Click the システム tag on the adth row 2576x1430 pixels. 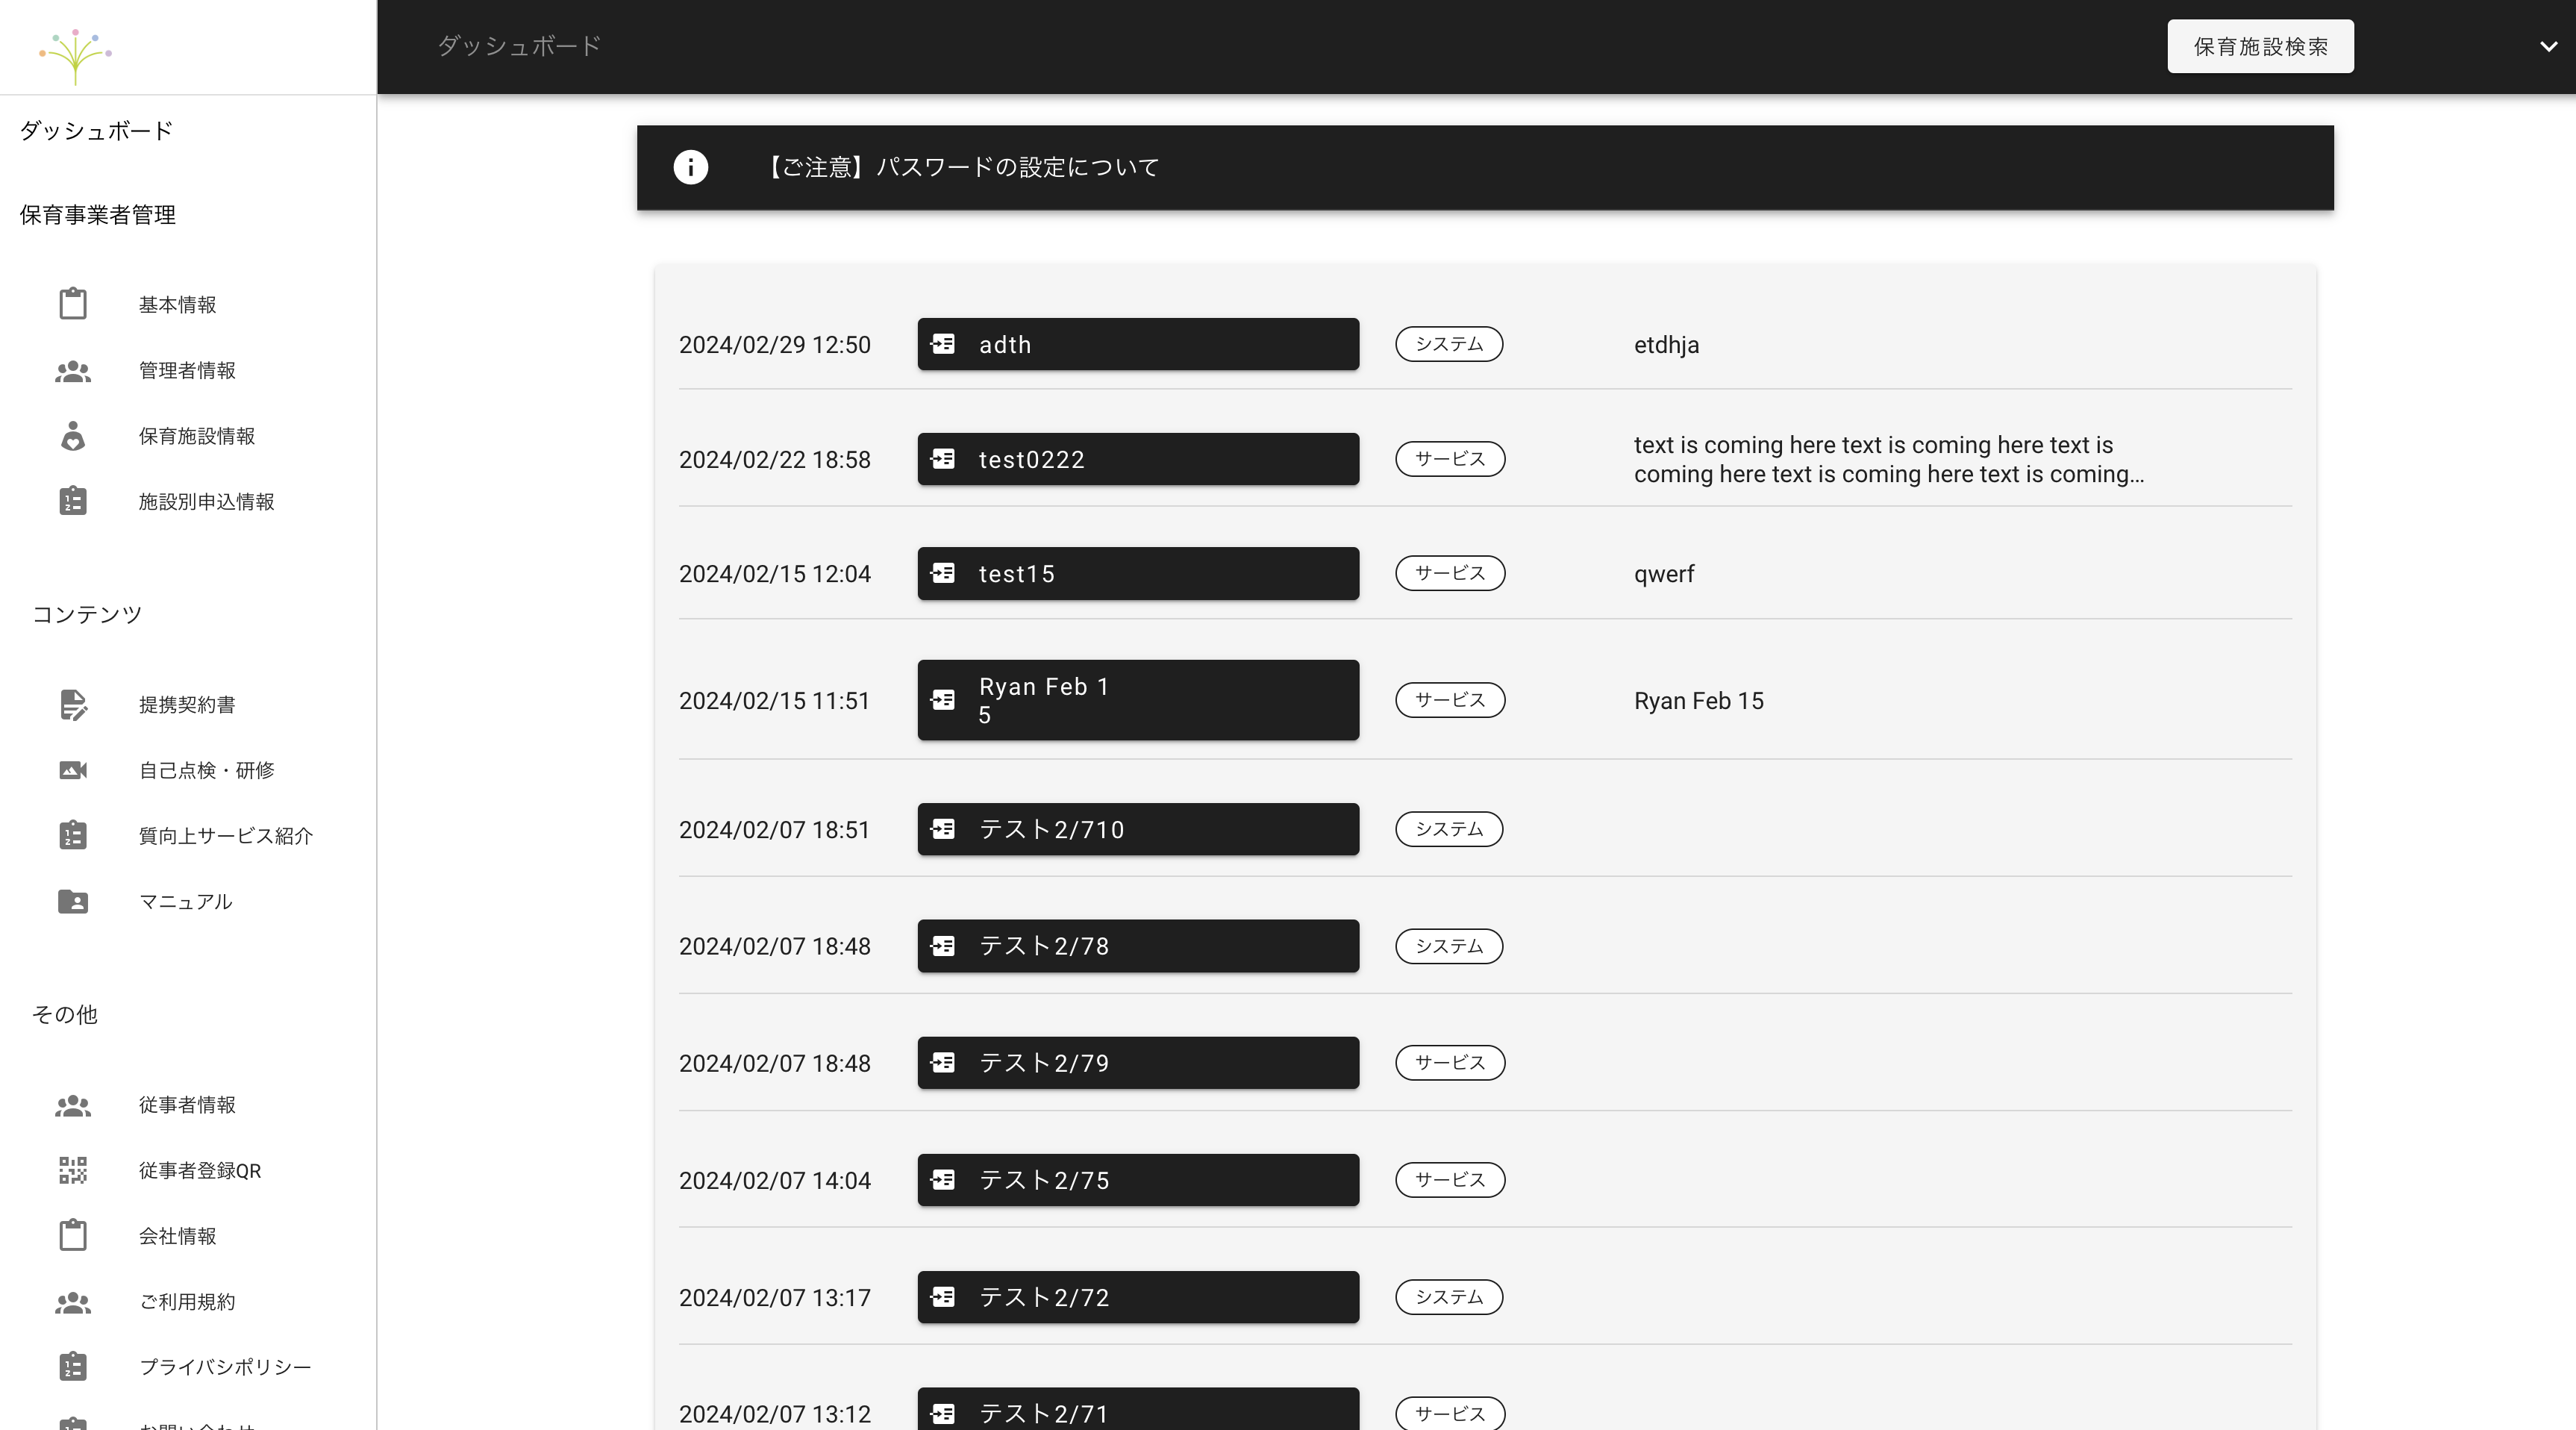point(1449,344)
